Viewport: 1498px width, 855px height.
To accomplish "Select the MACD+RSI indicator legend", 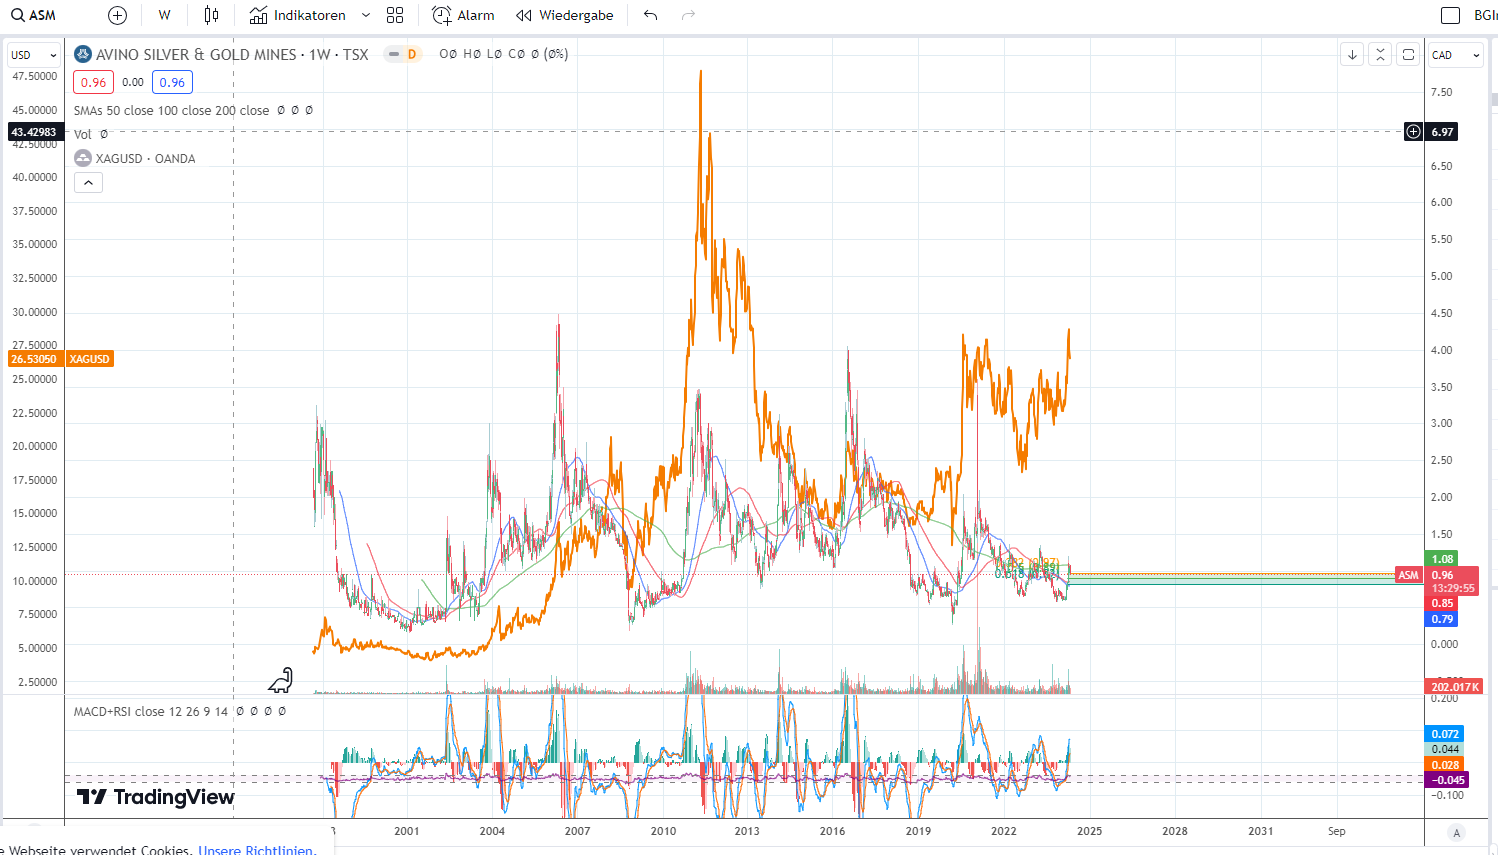I will coord(151,711).
